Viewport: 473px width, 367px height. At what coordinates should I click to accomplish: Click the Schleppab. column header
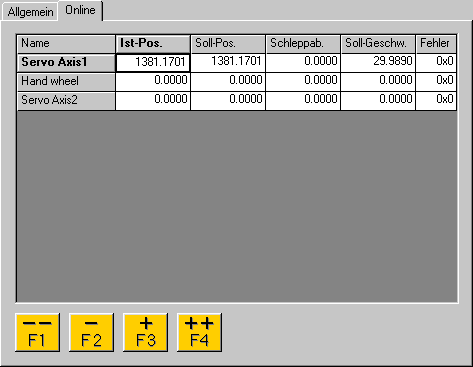[303, 44]
